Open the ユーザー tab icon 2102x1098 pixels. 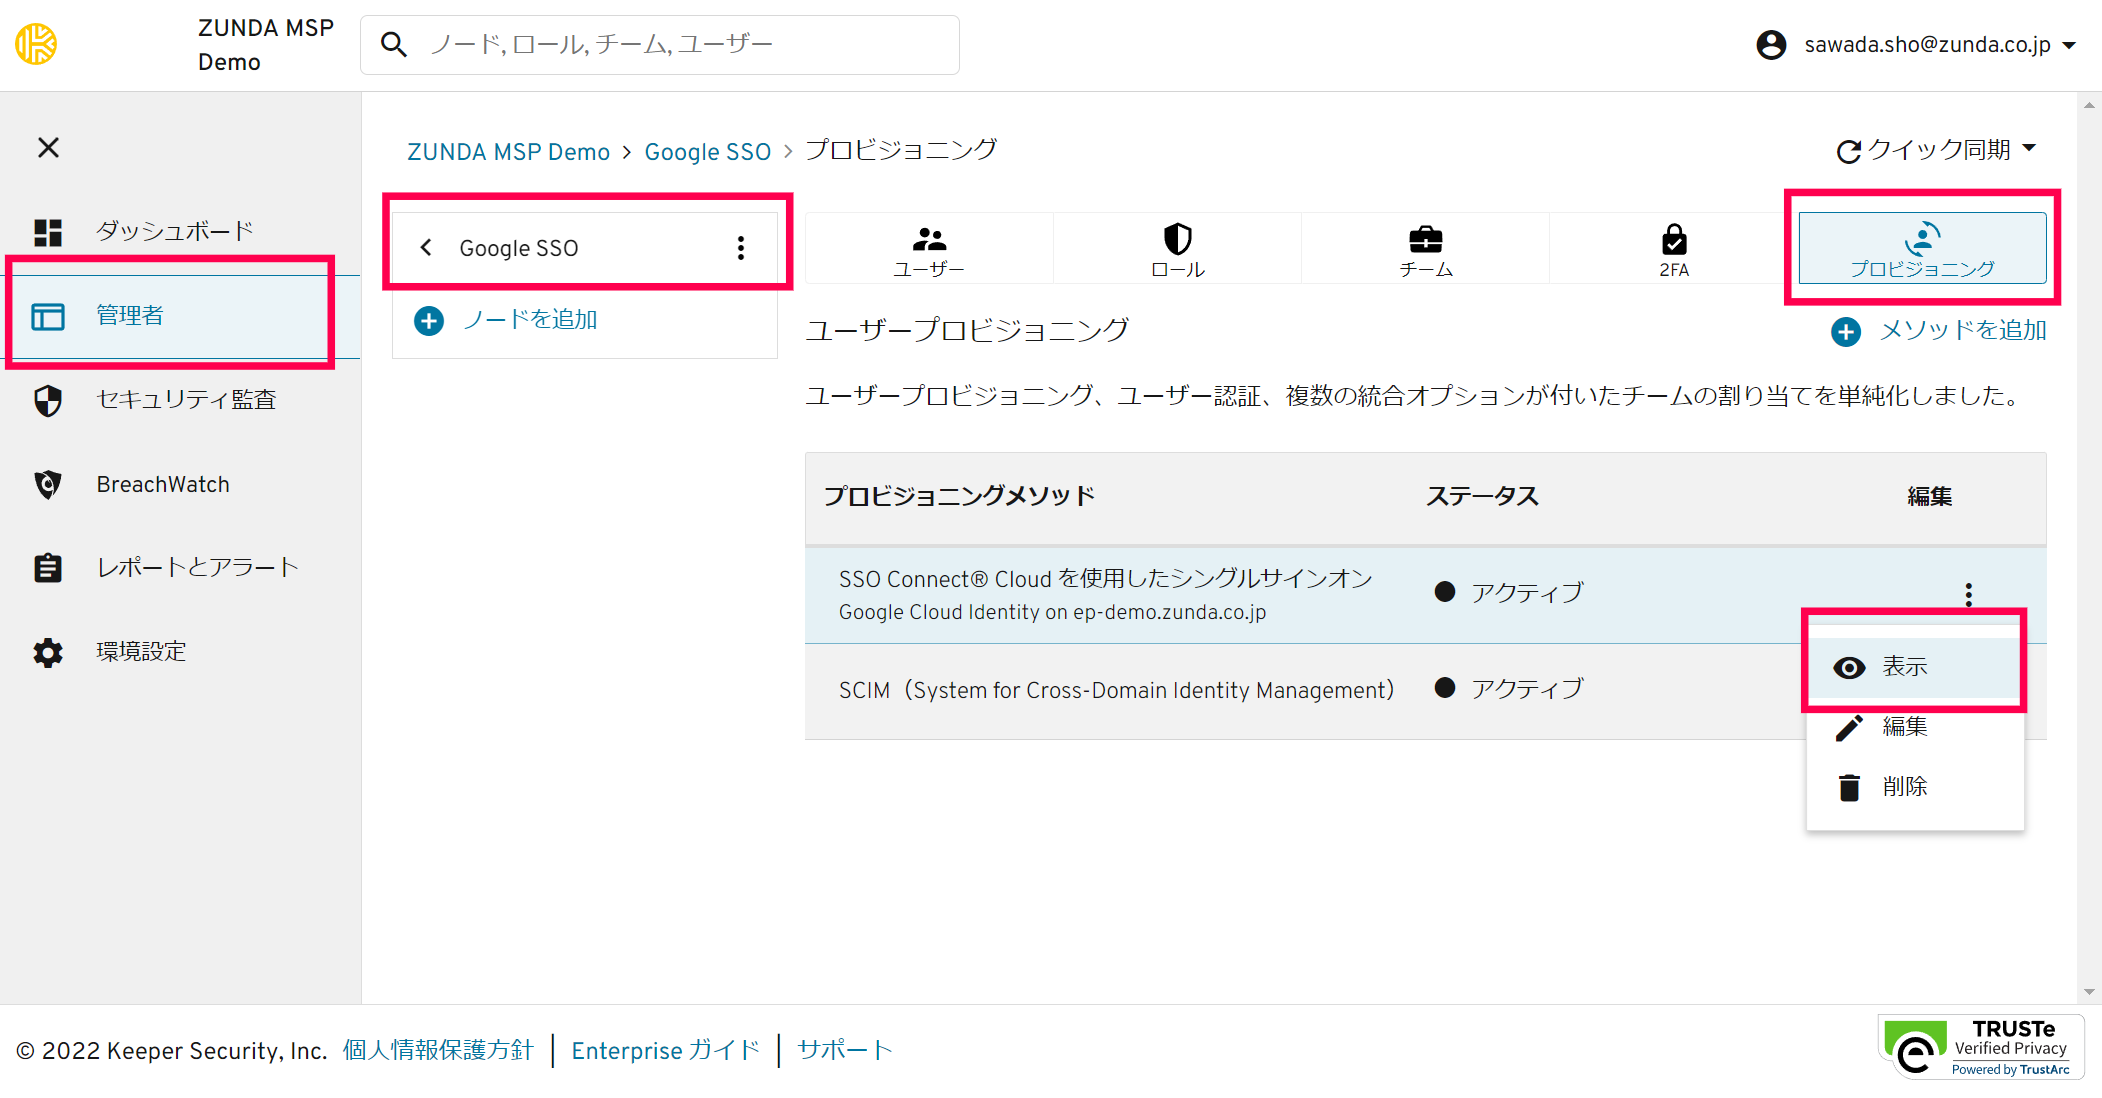[928, 240]
